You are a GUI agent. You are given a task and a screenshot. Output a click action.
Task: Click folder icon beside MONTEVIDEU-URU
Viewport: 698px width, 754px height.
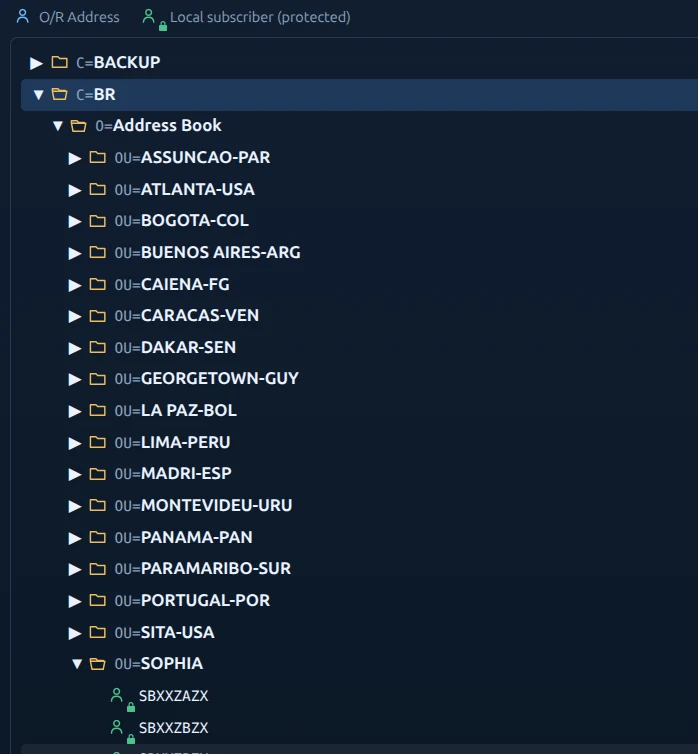(98, 505)
